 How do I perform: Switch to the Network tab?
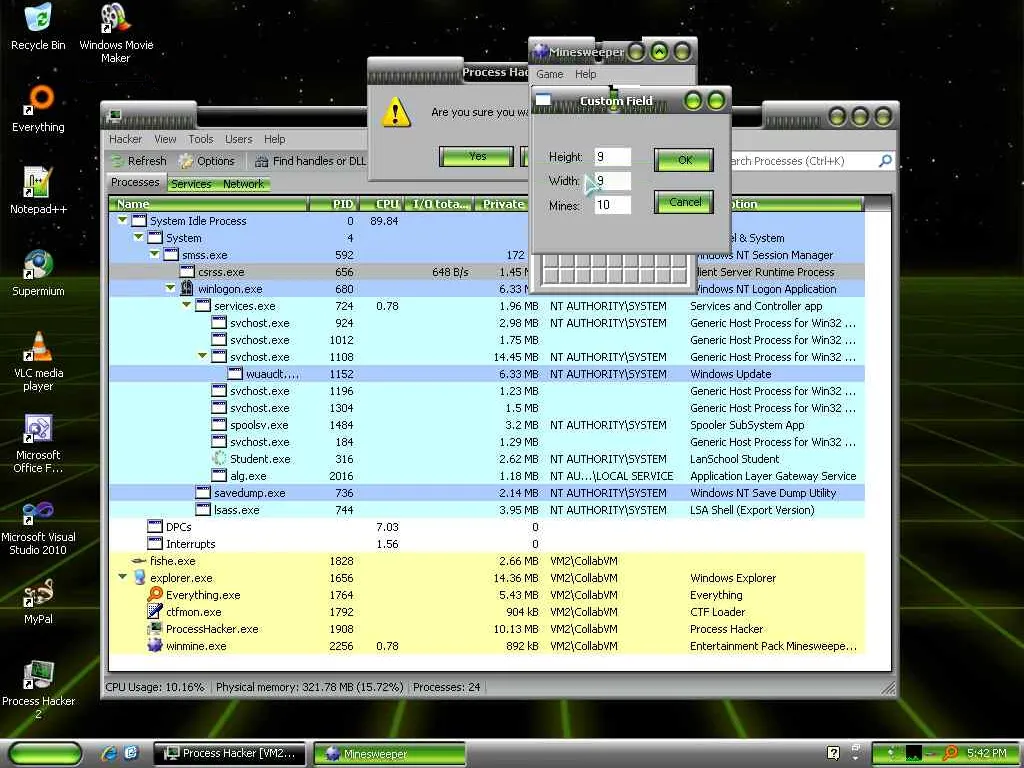[x=244, y=184]
